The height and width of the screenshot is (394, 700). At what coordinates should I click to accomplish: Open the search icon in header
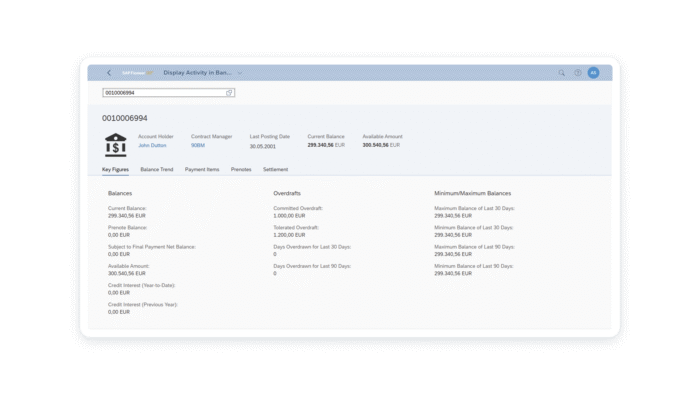[562, 73]
